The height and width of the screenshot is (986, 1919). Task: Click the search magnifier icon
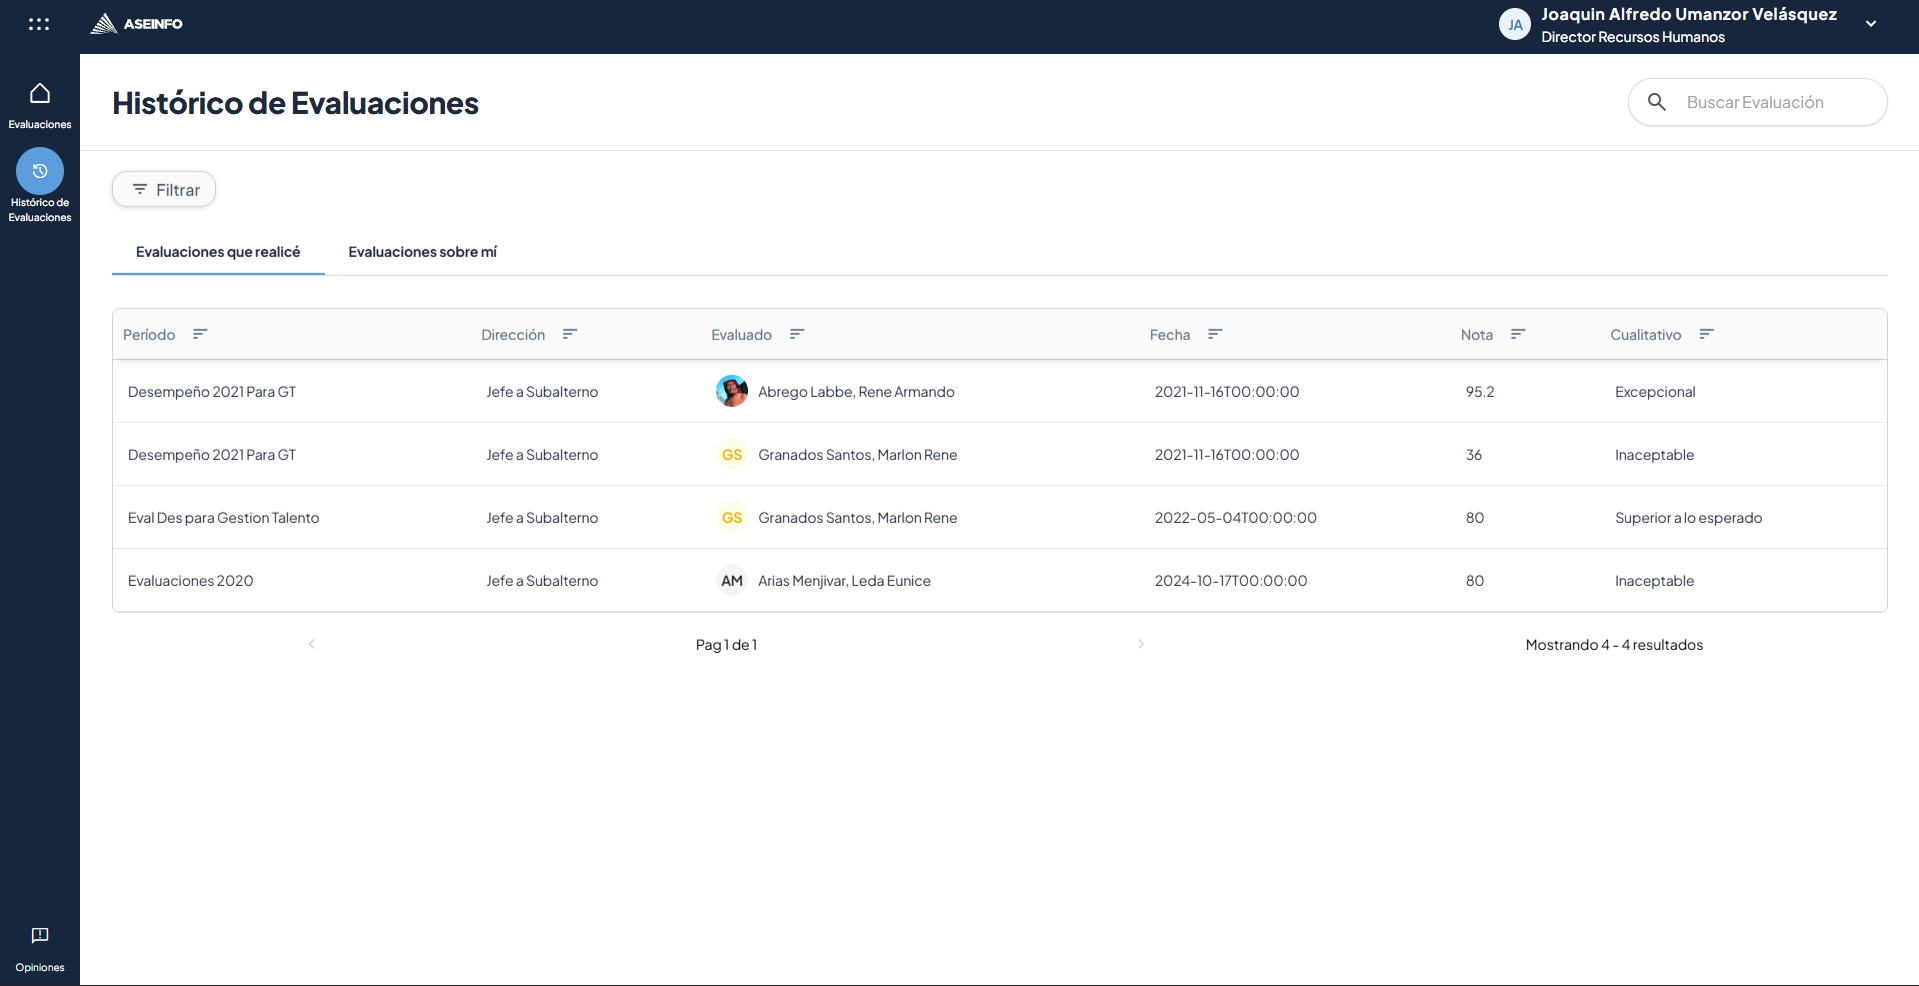[1657, 102]
